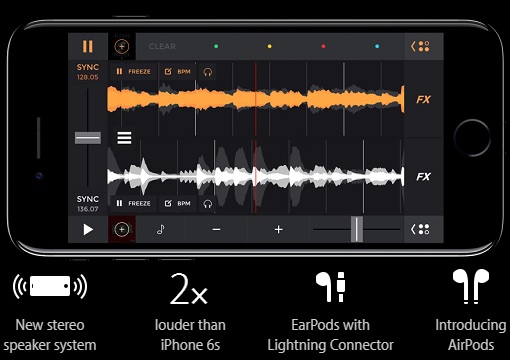Screen dimensions: 510x360
Task: Select the yellow cue point dot
Action: [x=270, y=46]
